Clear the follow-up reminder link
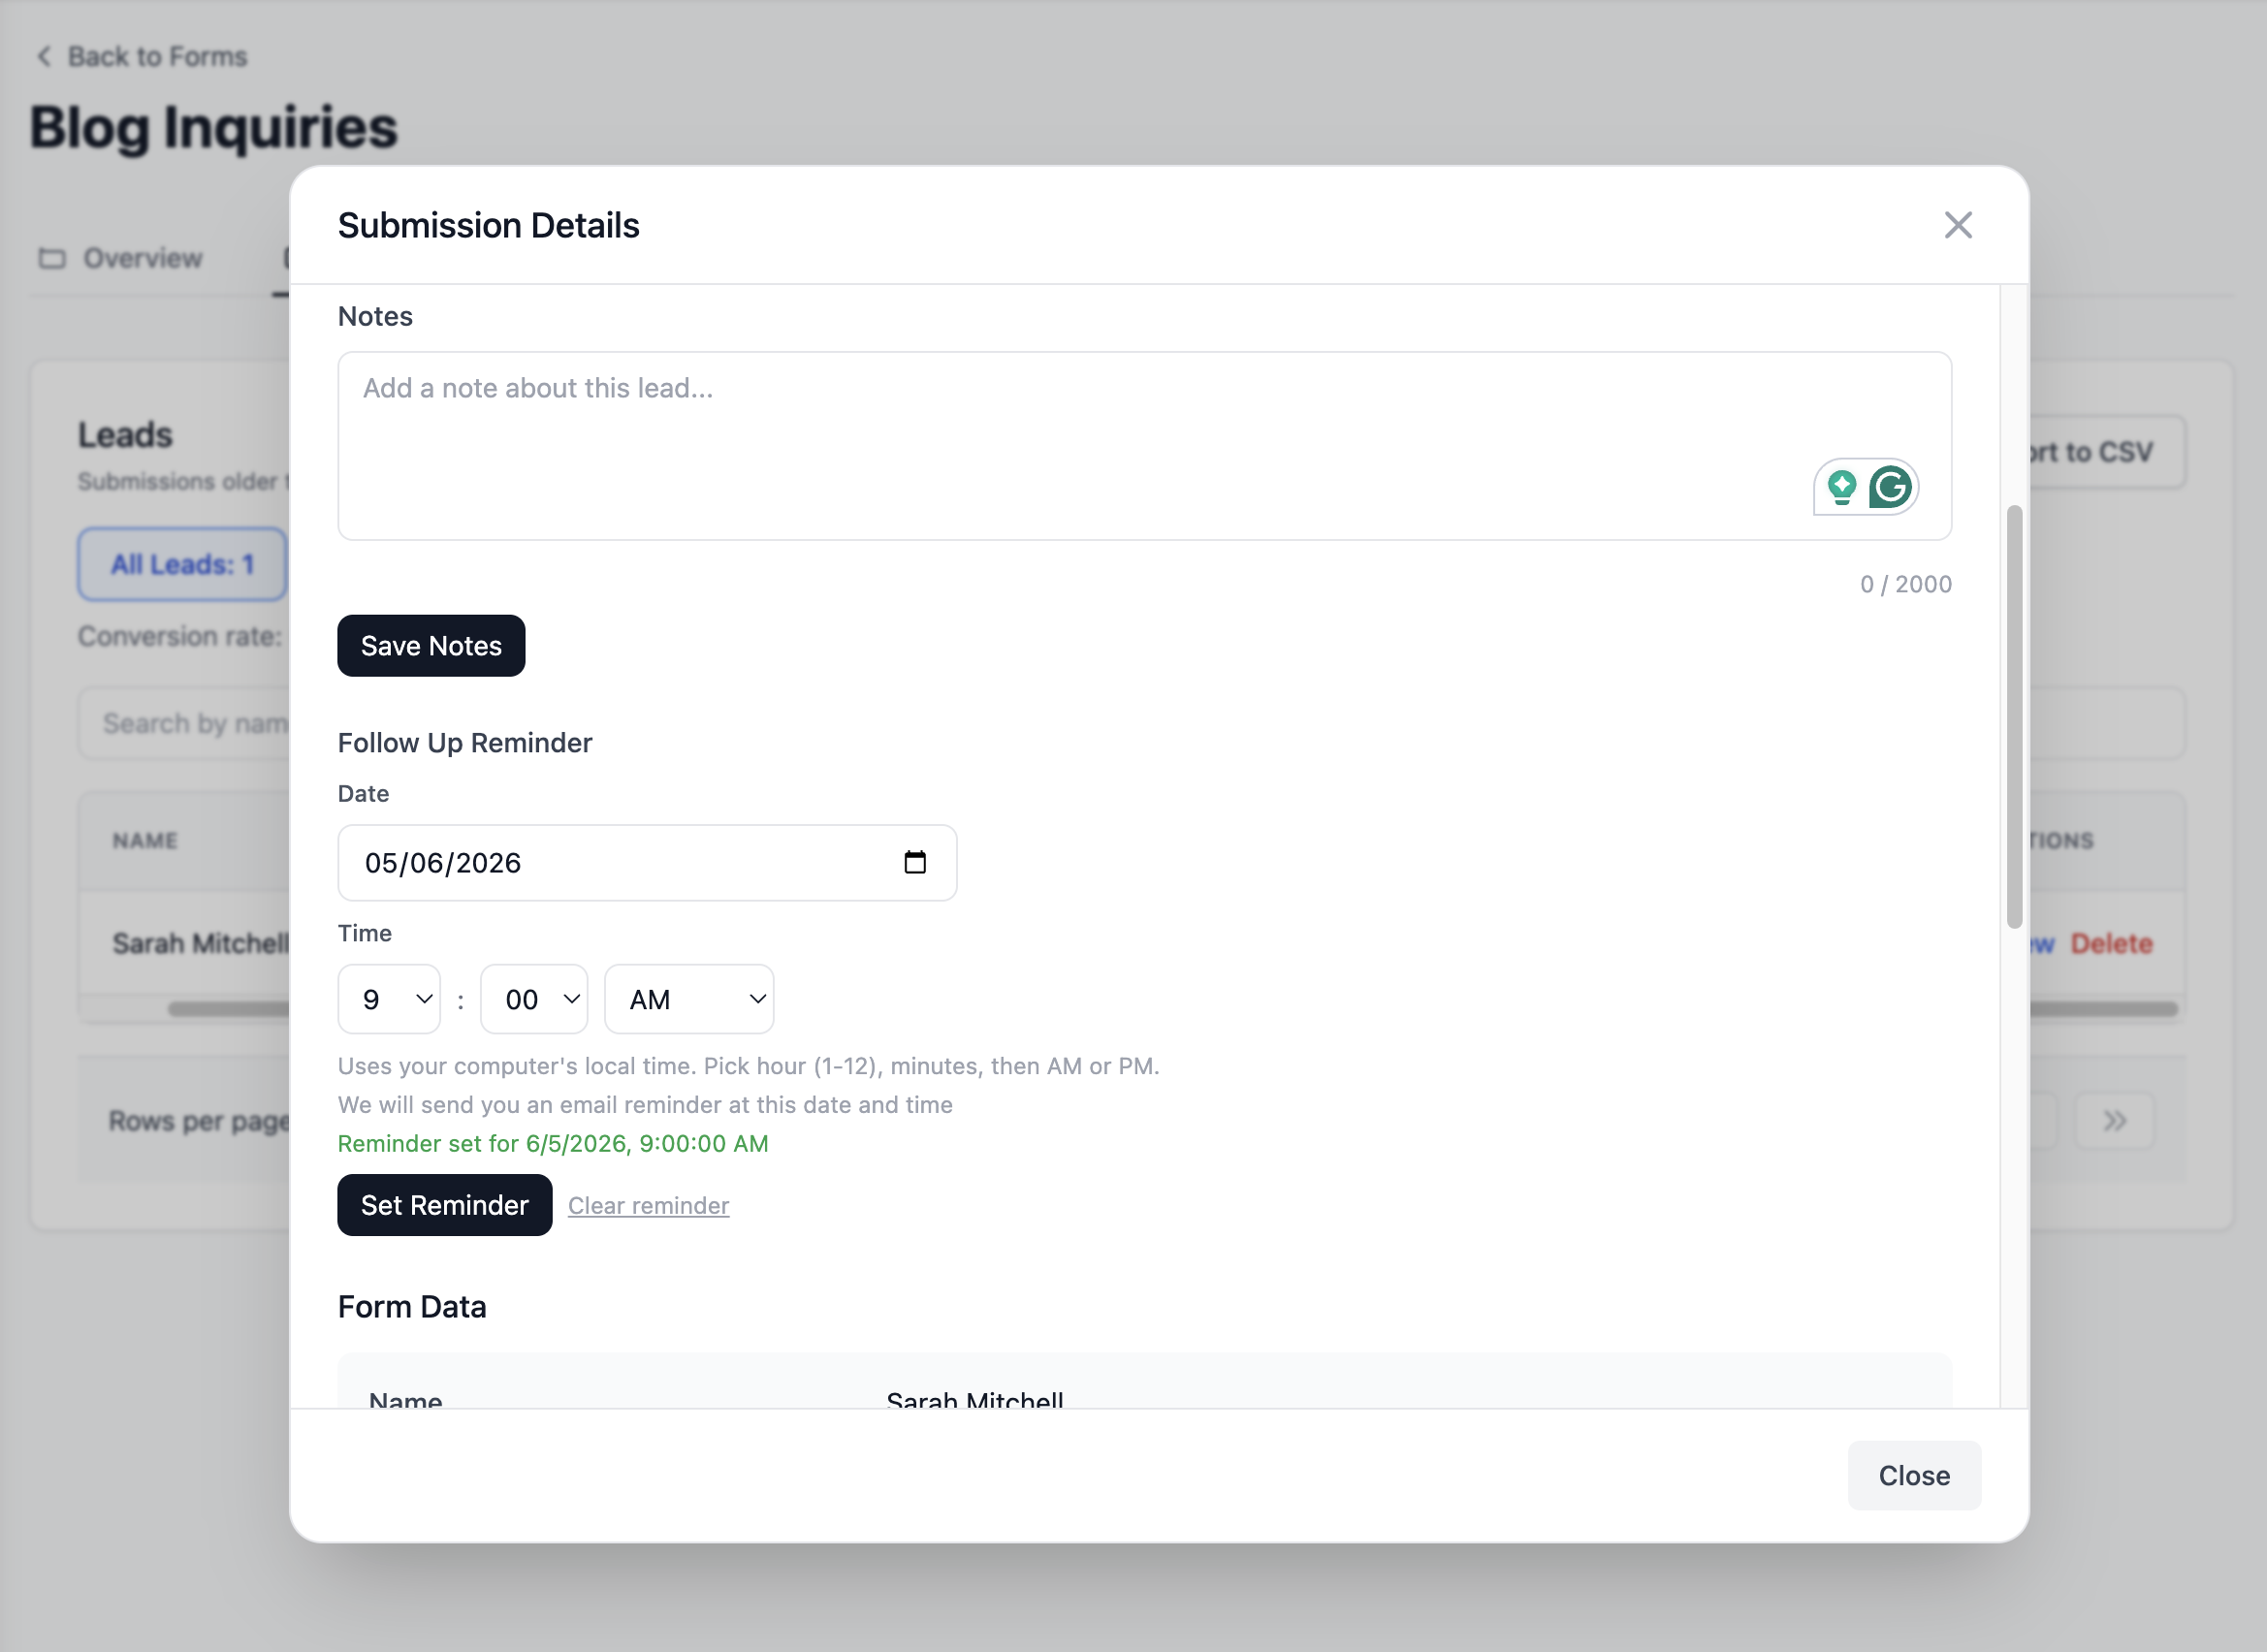Screen dimensions: 2267x1652 tap(649, 1205)
